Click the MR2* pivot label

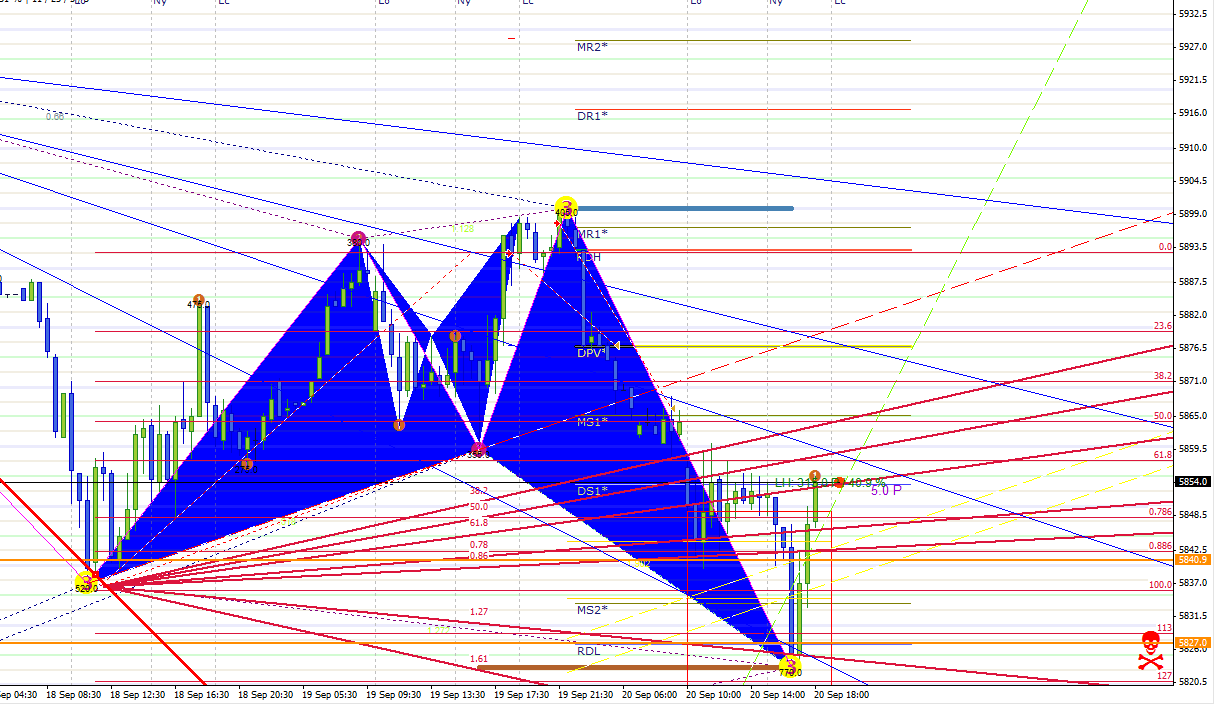[x=592, y=47]
